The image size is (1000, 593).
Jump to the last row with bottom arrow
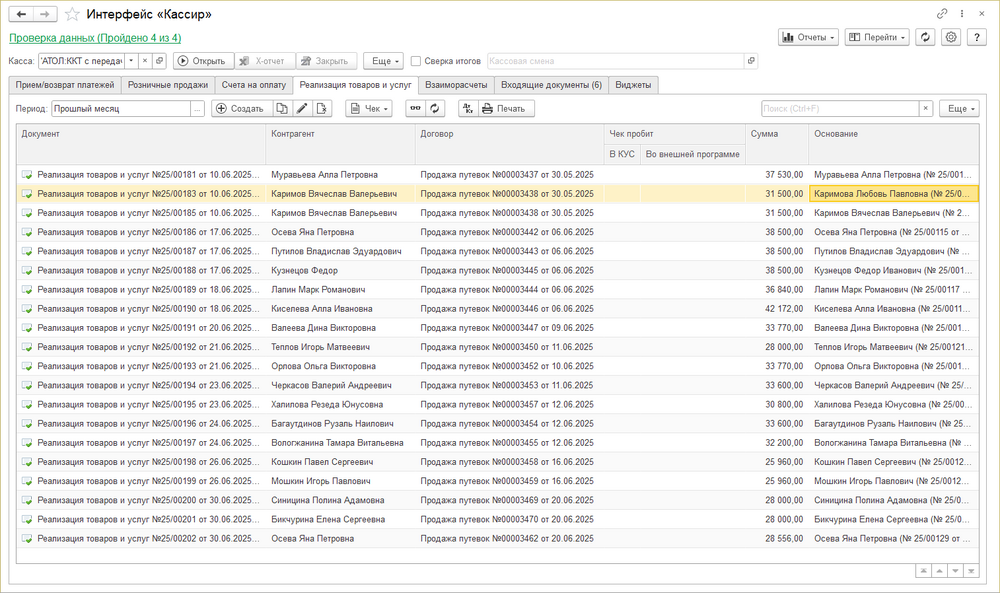pyautogui.click(x=972, y=571)
